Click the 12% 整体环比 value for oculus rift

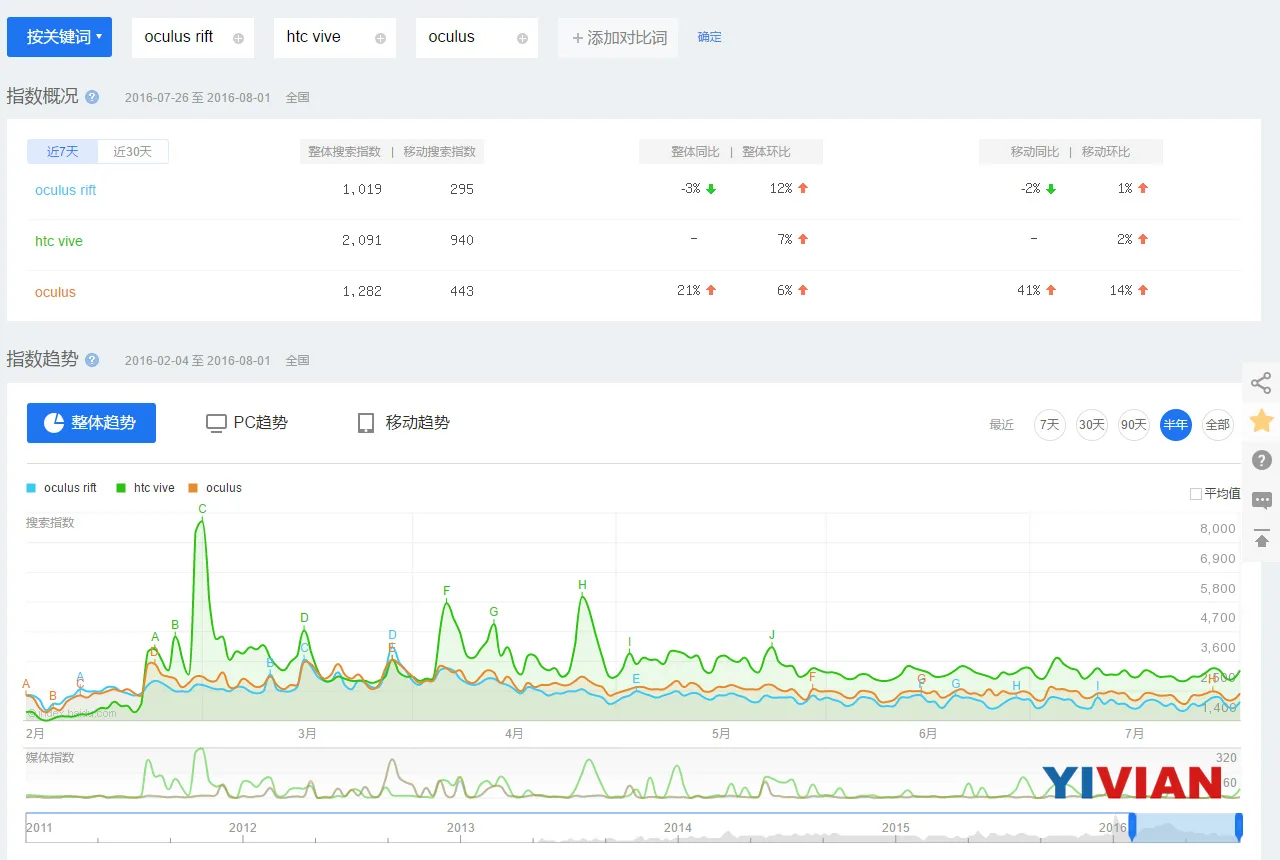(781, 189)
